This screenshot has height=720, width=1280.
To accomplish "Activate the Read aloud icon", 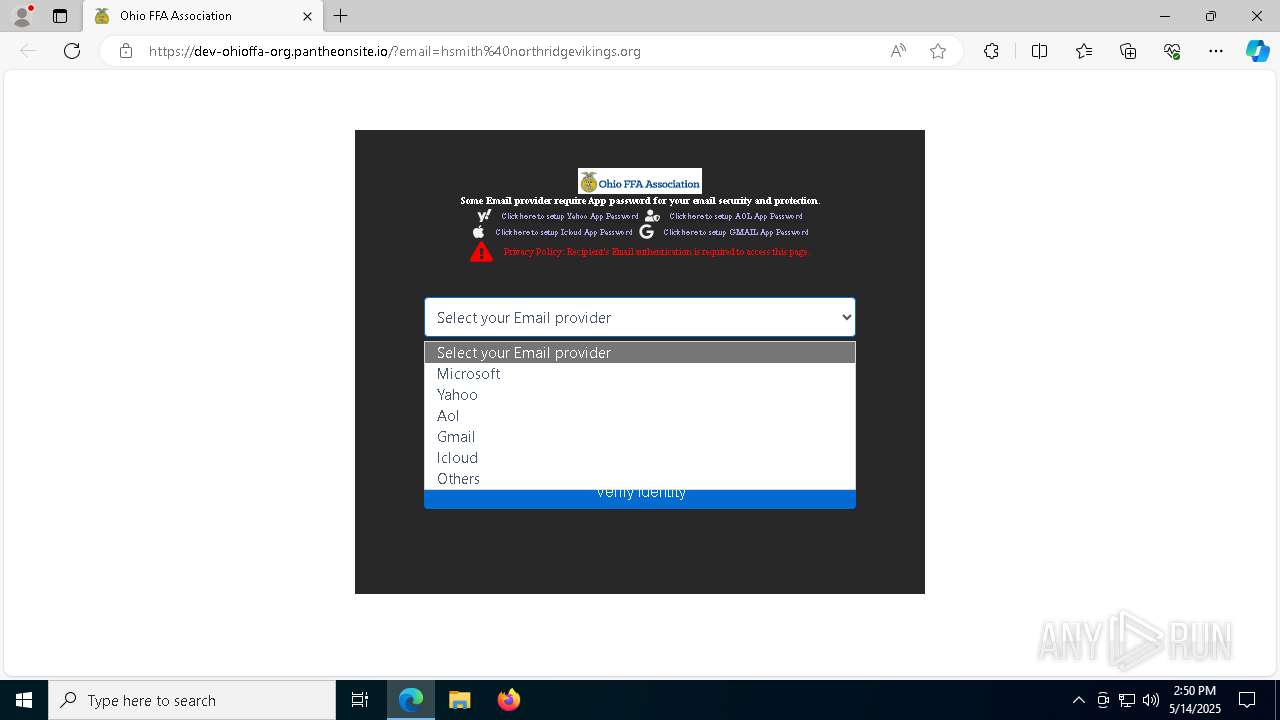I will click(x=898, y=51).
